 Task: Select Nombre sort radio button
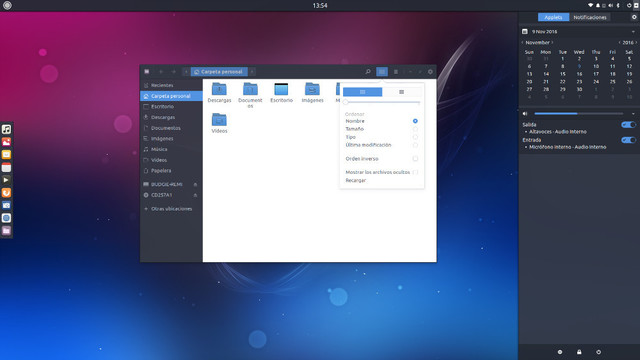415,121
